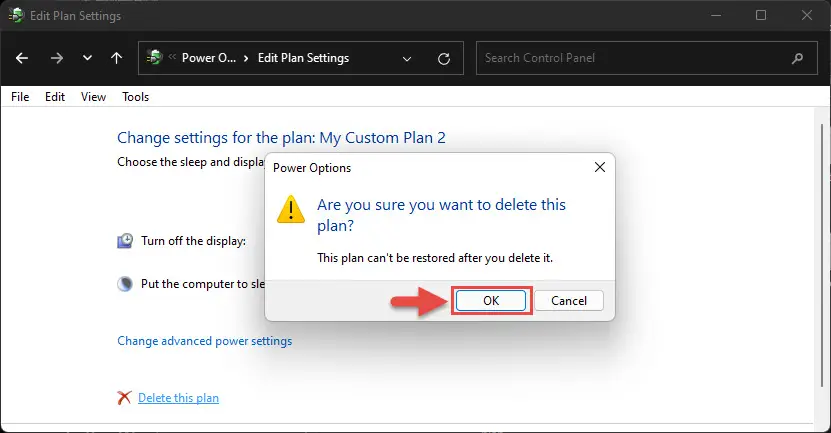Image resolution: width=831 pixels, height=433 pixels.
Task: Cancel the delete plan dialog
Action: 569,301
